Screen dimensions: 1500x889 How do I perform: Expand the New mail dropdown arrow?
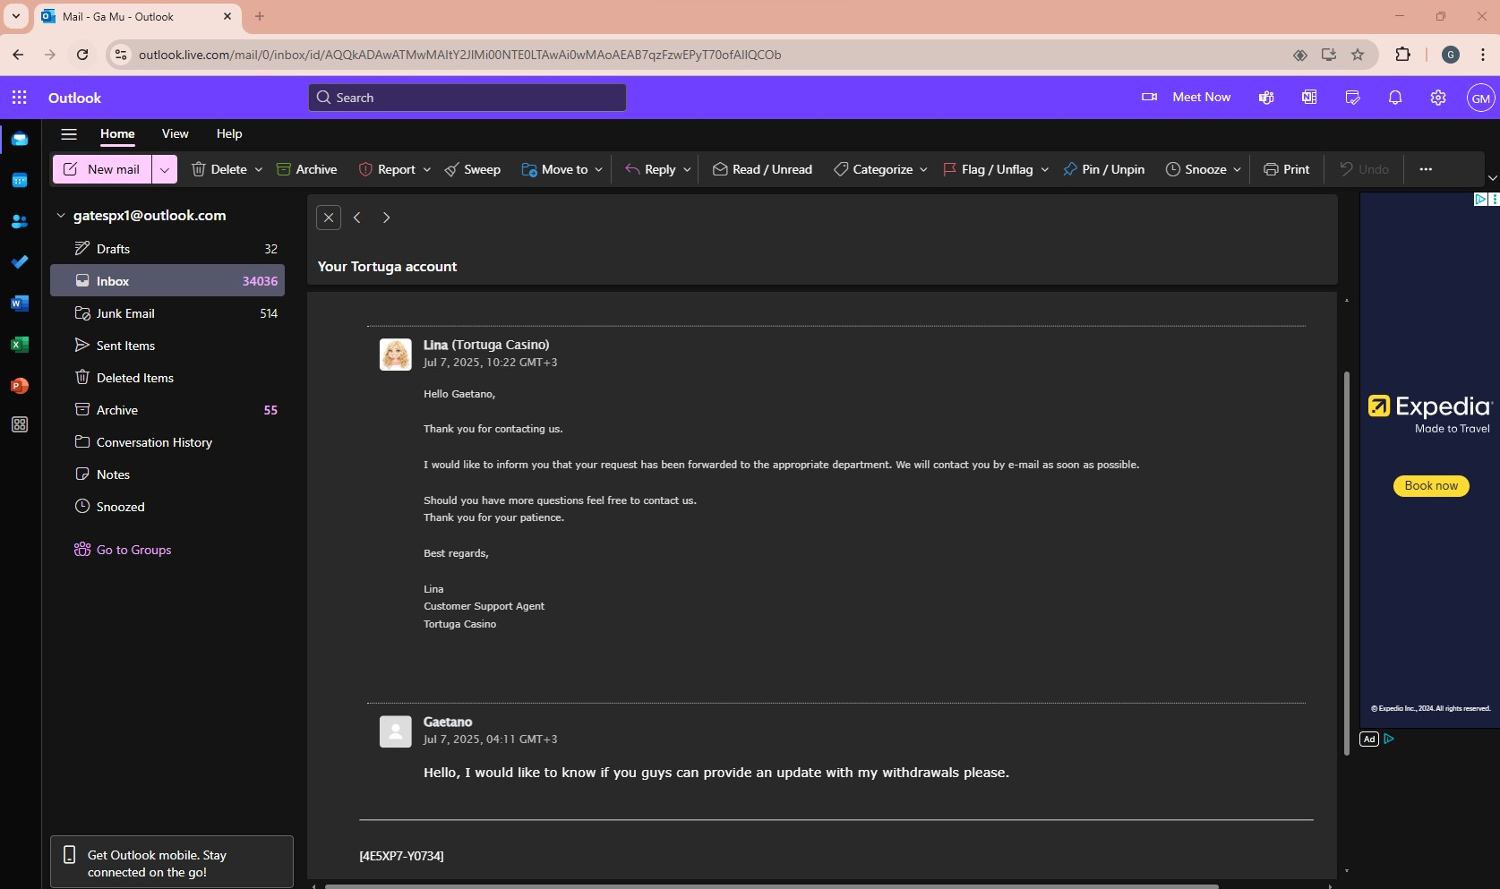pos(164,169)
